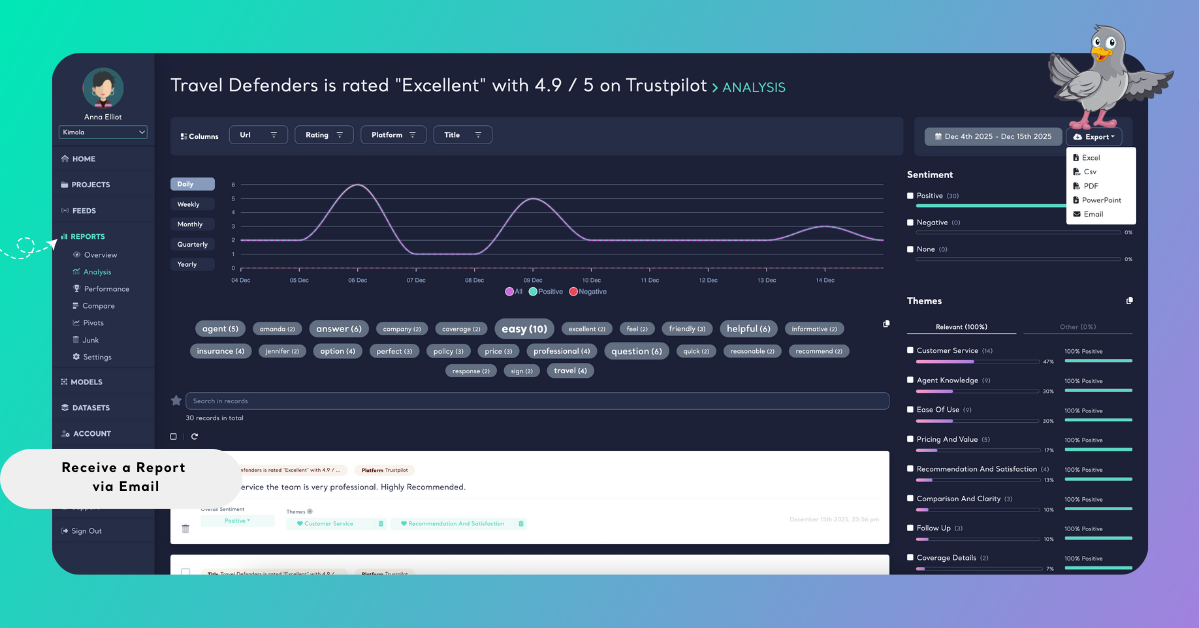Viewport: 1200px width, 628px height.
Task: Toggle the All series legend dot
Action: point(509,291)
